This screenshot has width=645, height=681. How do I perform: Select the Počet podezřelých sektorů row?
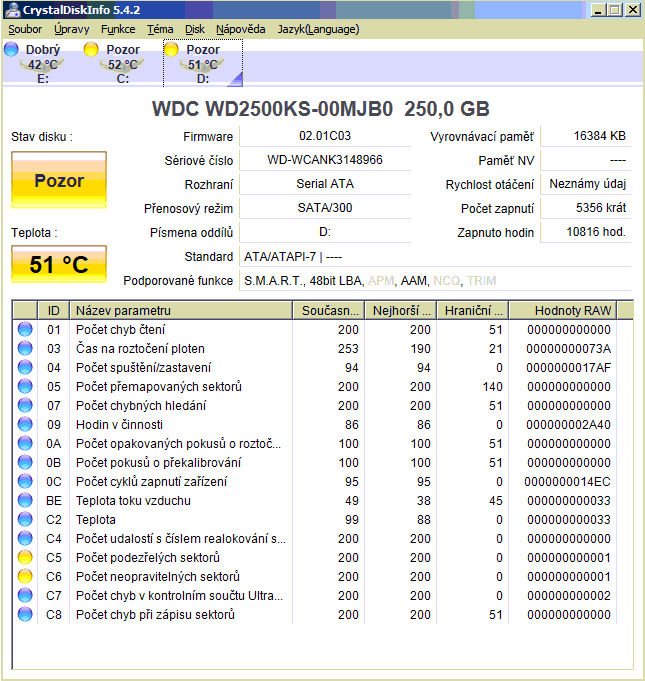coord(315,557)
